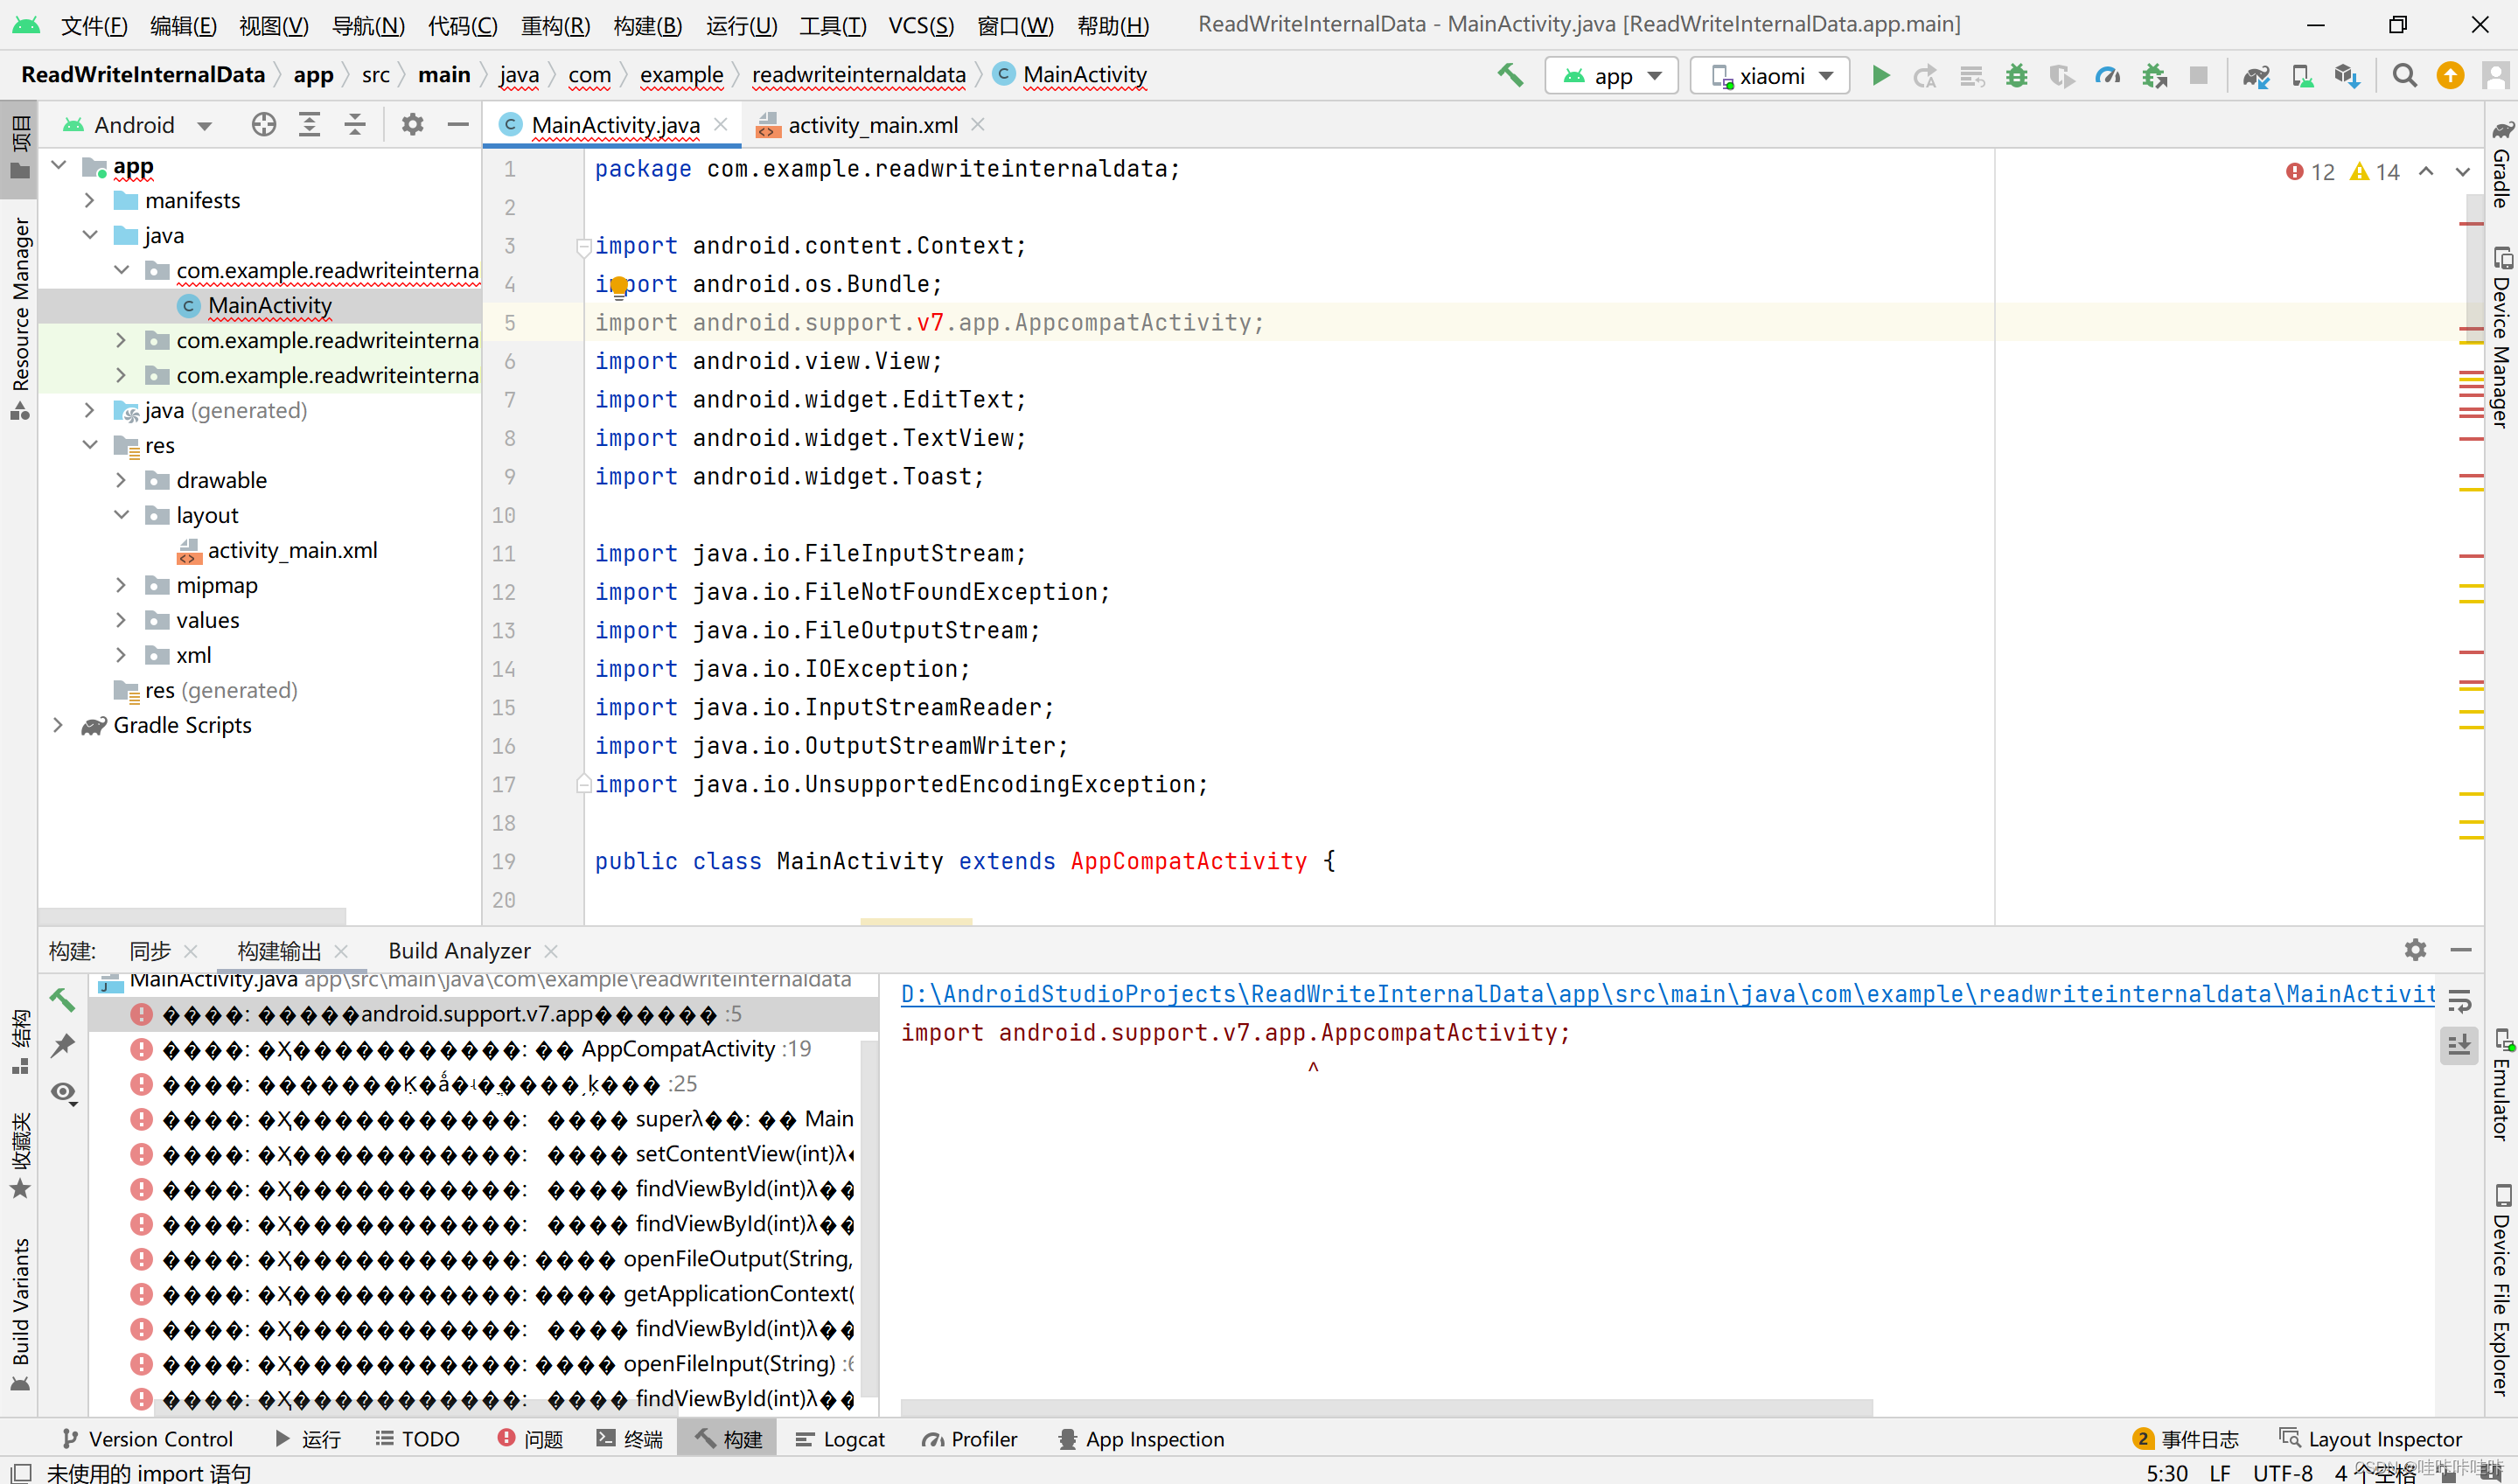Click the Select Opened File target icon
The width and height of the screenshot is (2518, 1484).
click(264, 125)
